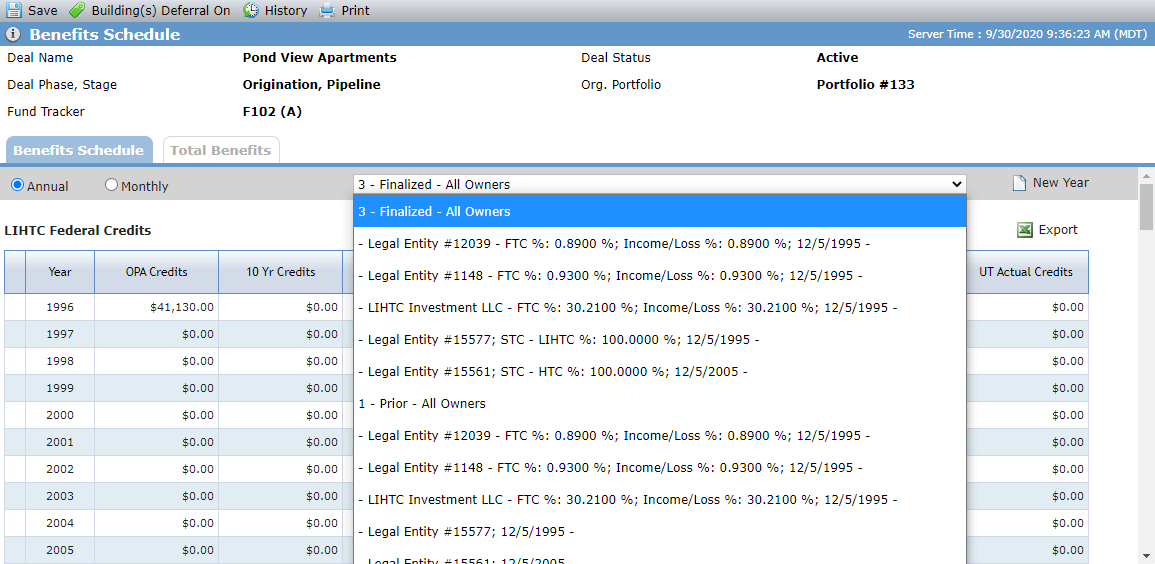Viewport: 1155px width, 564px height.
Task: Click the Export link
Action: [x=1058, y=230]
